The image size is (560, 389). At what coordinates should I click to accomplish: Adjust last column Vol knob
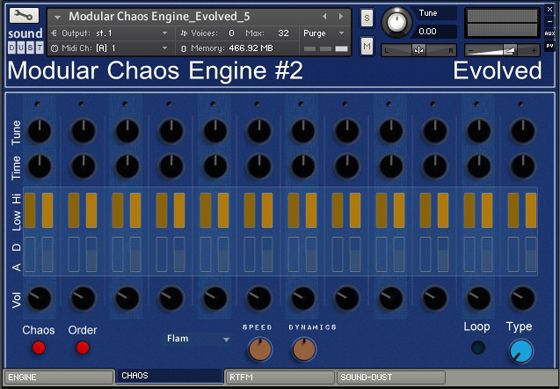point(523,298)
